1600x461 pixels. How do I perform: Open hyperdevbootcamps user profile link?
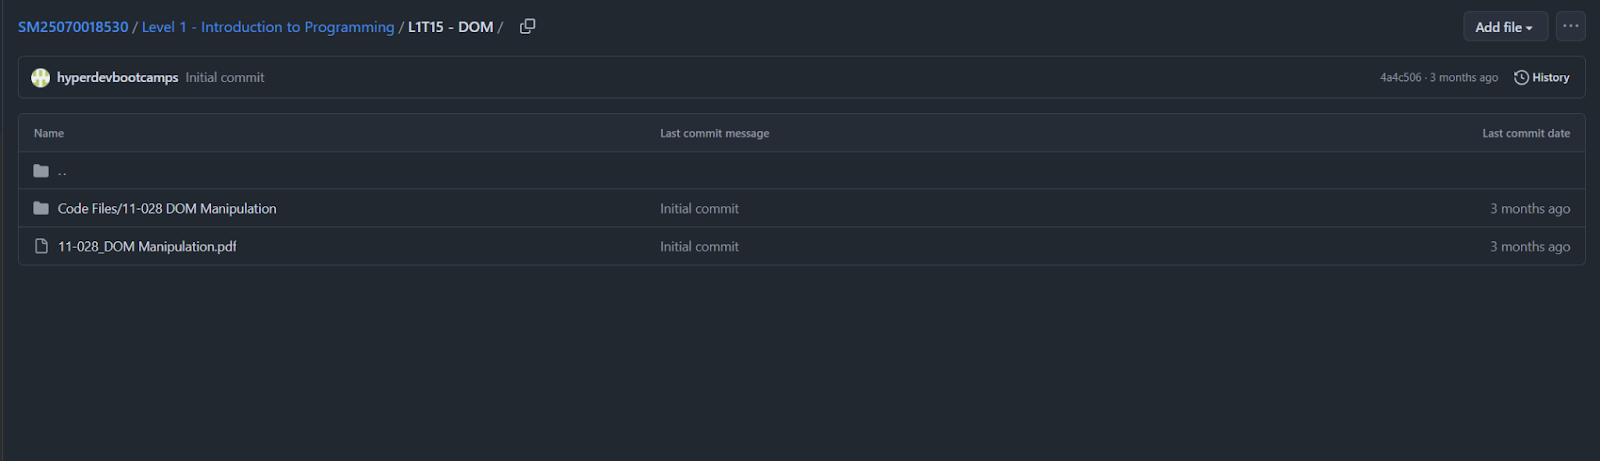[117, 78]
